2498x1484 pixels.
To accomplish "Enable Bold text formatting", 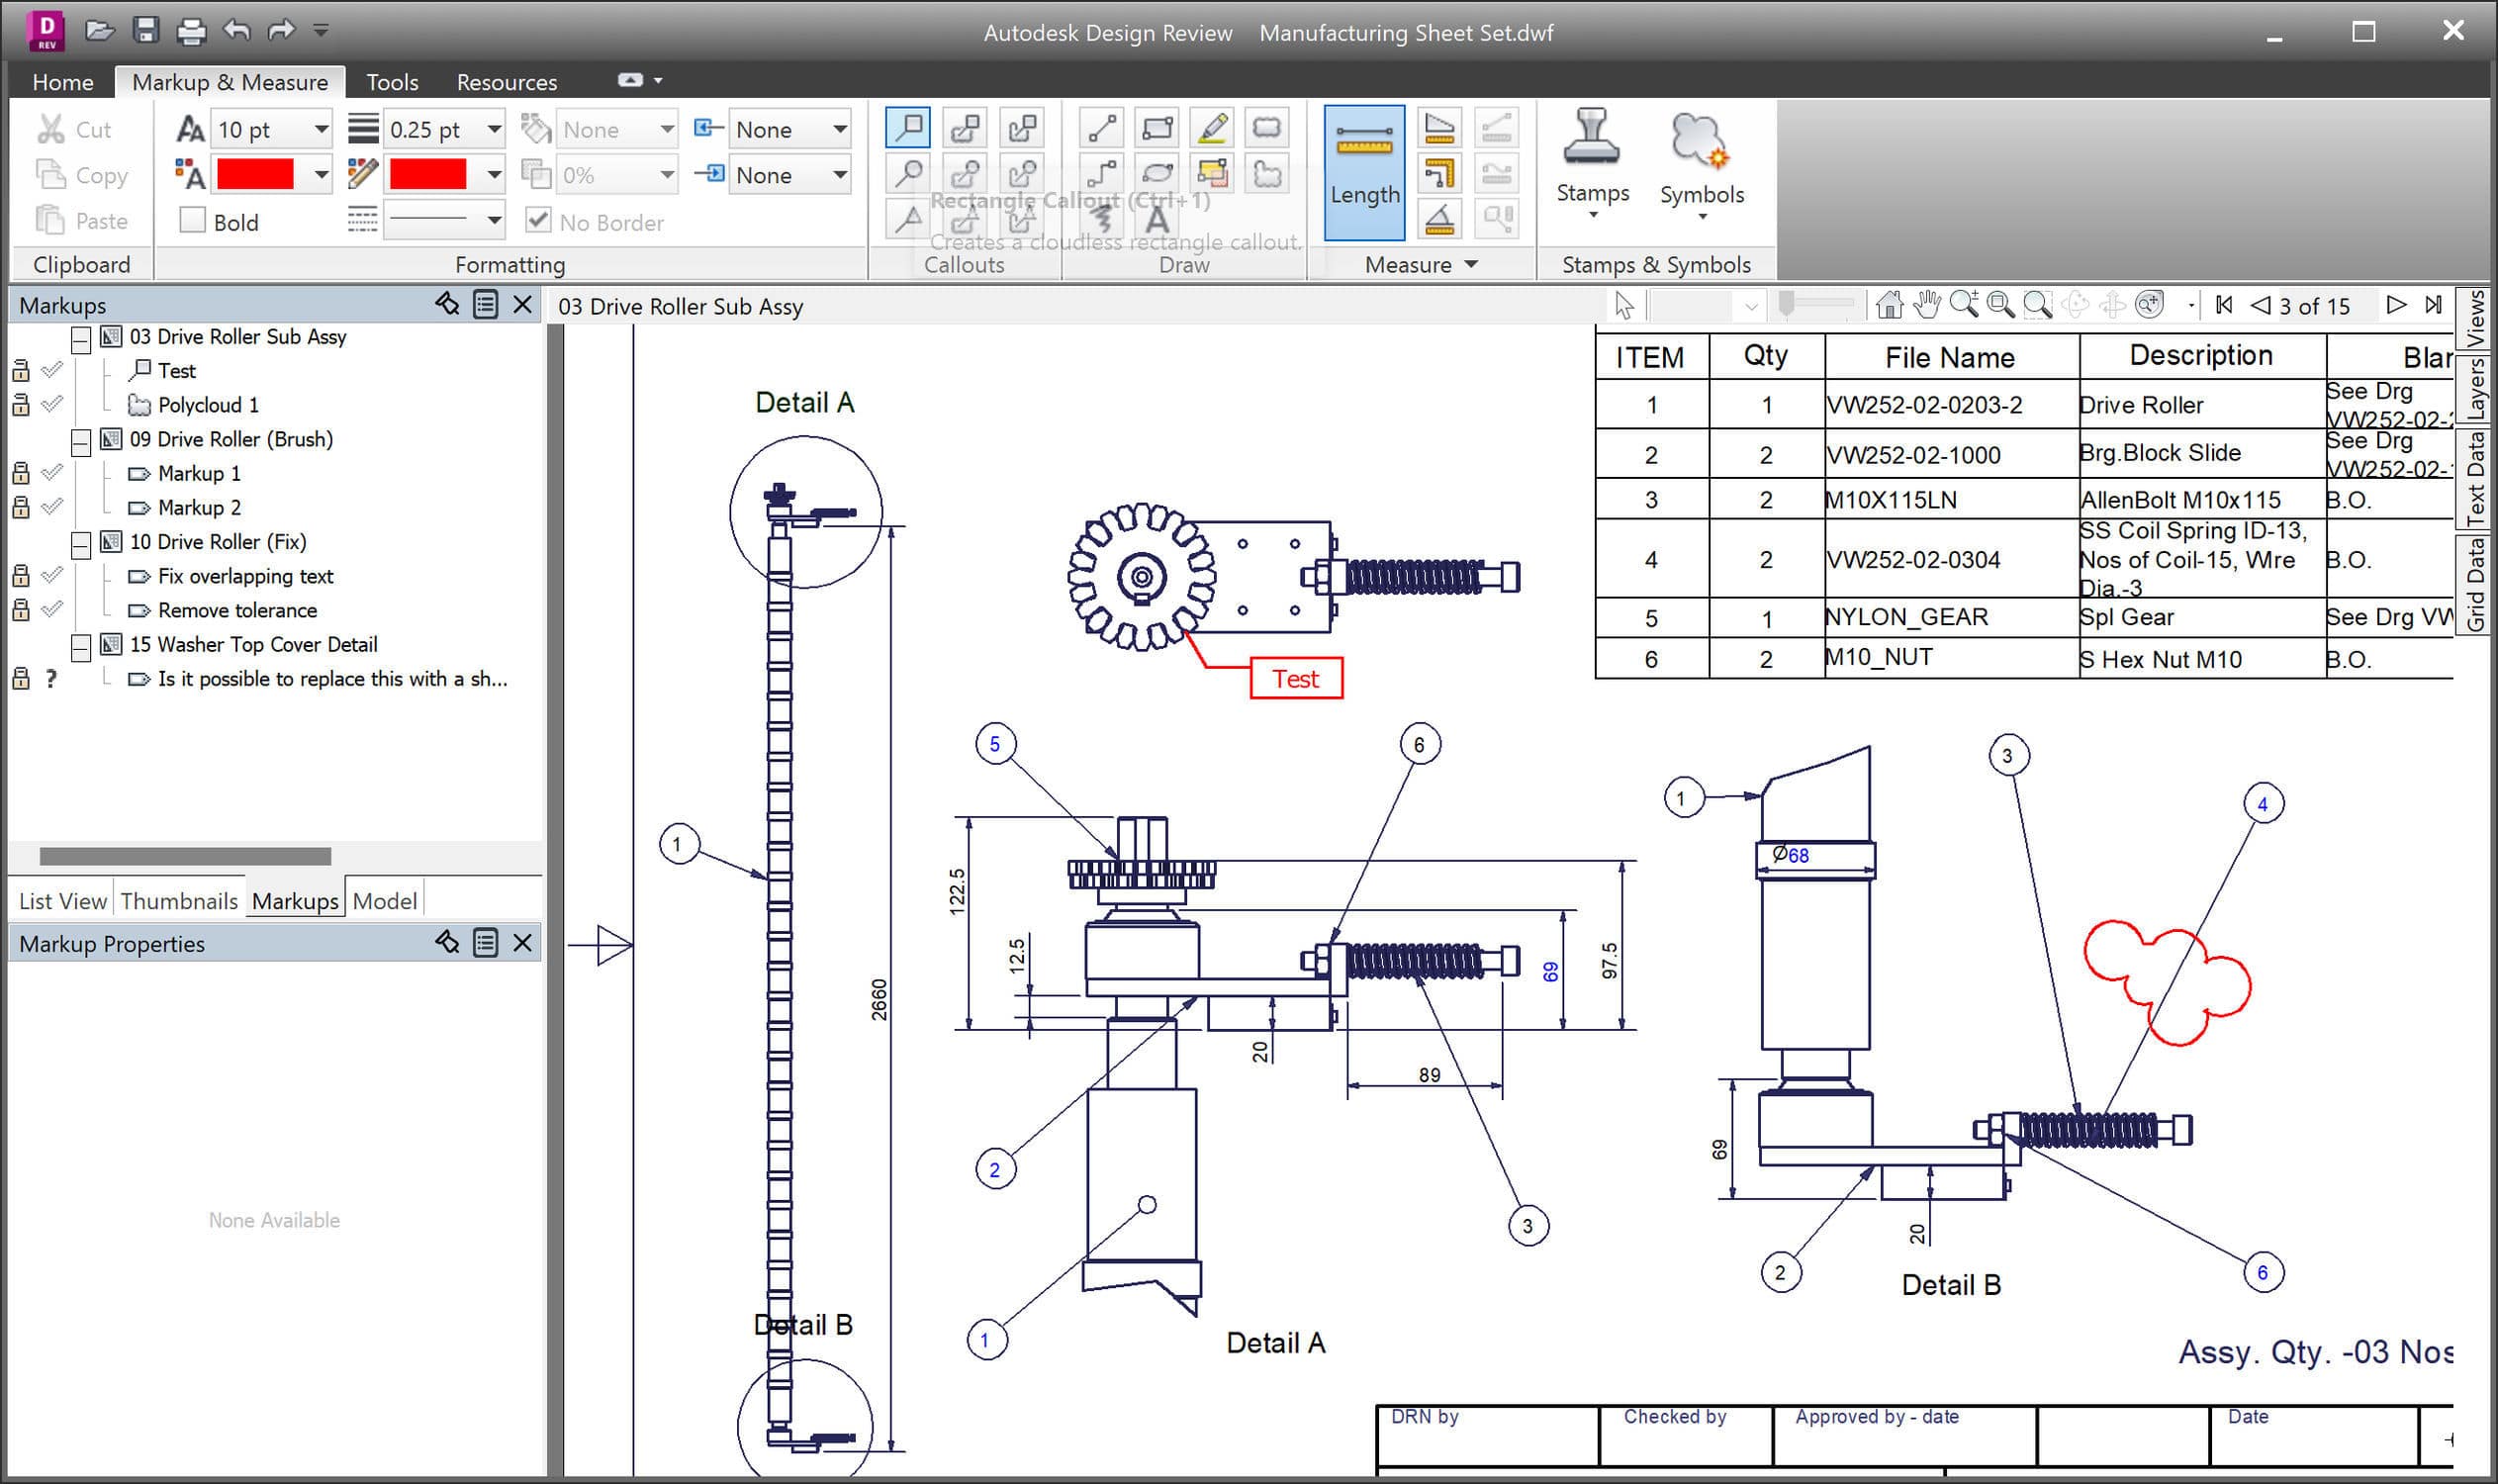I will 192,221.
